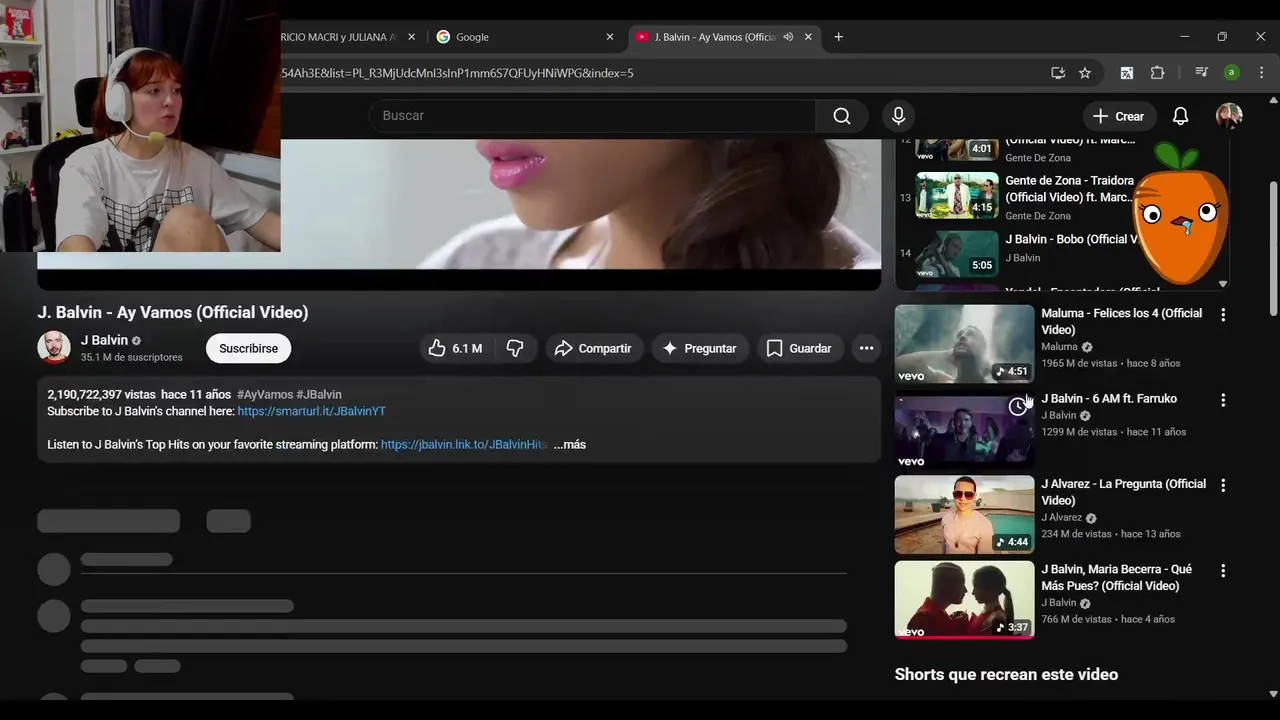The height and width of the screenshot is (720, 1280).
Task: Click the page vertical scrollbar thumb
Action: click(x=1273, y=248)
